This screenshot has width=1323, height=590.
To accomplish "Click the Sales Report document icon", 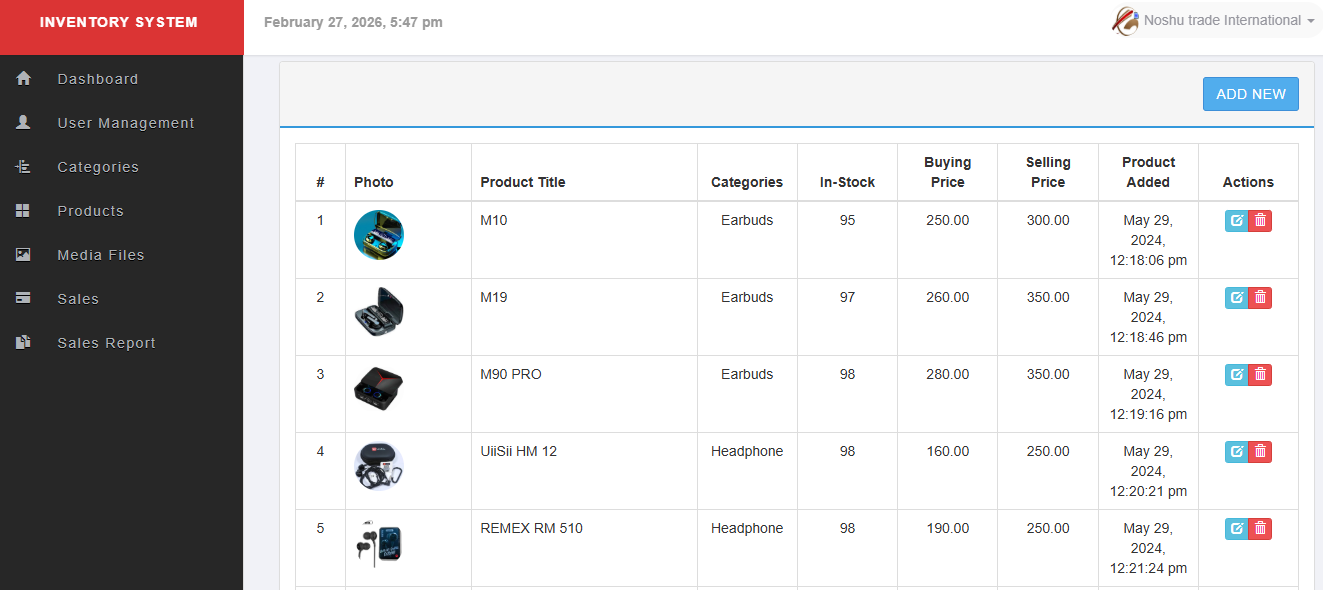I will [23, 343].
